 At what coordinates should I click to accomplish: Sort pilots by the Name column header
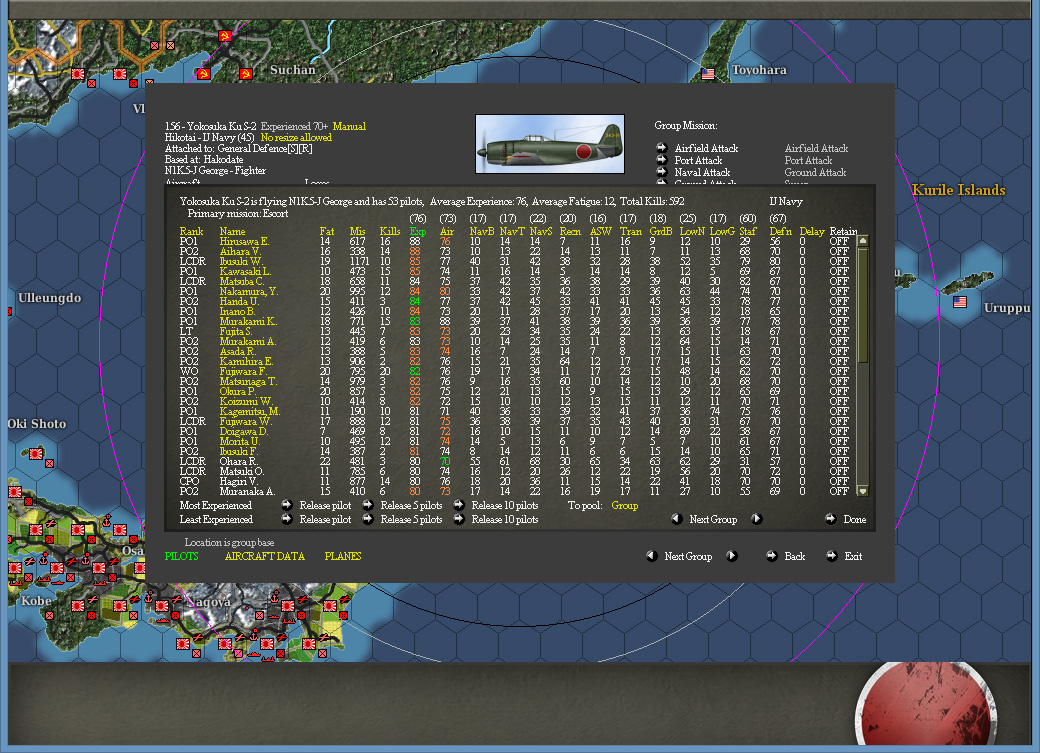[x=232, y=231]
